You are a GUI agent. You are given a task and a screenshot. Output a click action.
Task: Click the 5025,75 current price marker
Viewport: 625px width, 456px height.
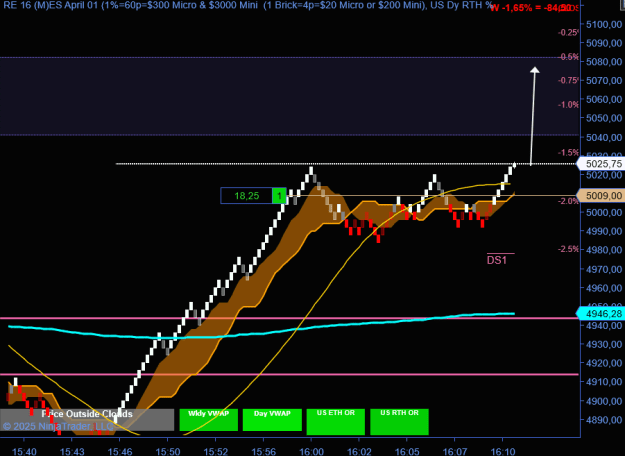[x=601, y=164]
